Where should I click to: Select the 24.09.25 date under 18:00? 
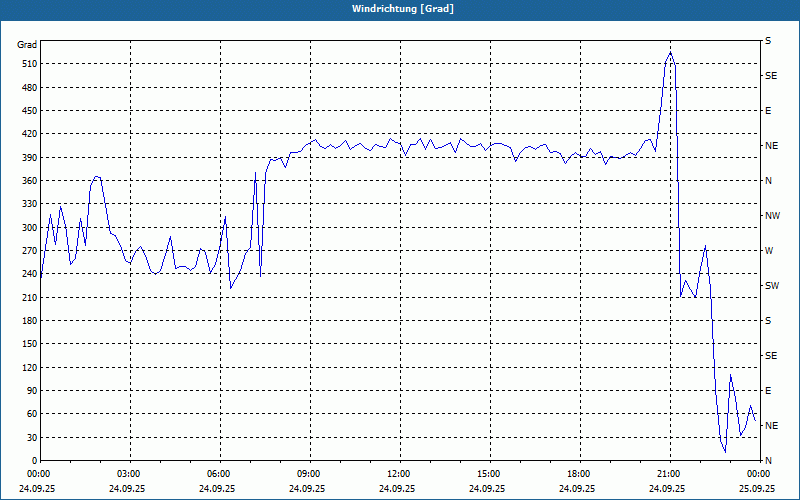coord(577,488)
